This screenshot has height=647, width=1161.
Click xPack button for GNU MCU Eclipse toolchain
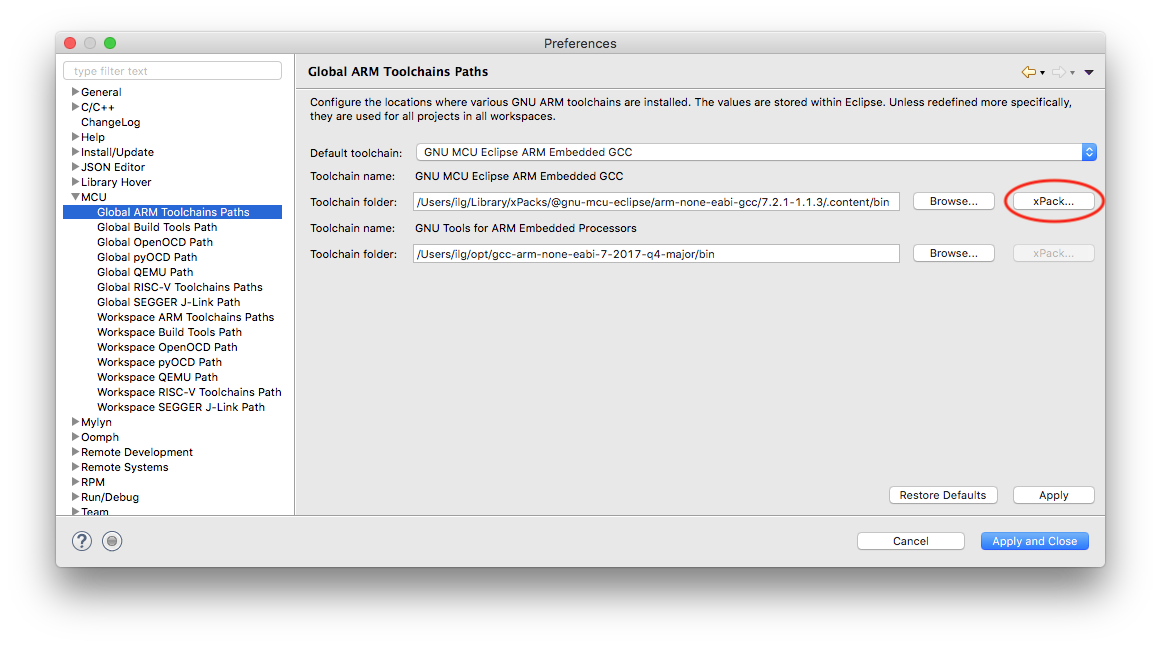(x=1054, y=201)
